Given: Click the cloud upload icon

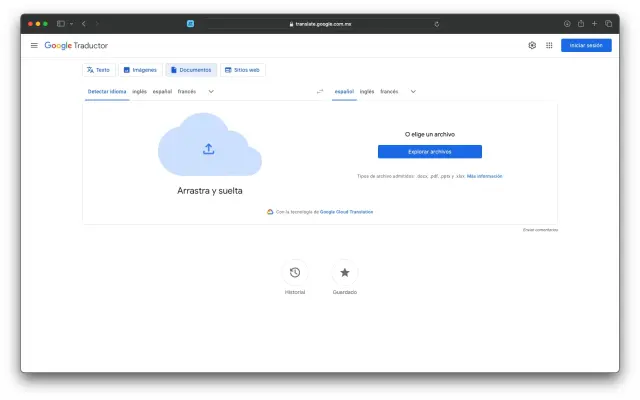Looking at the screenshot, I should (209, 149).
